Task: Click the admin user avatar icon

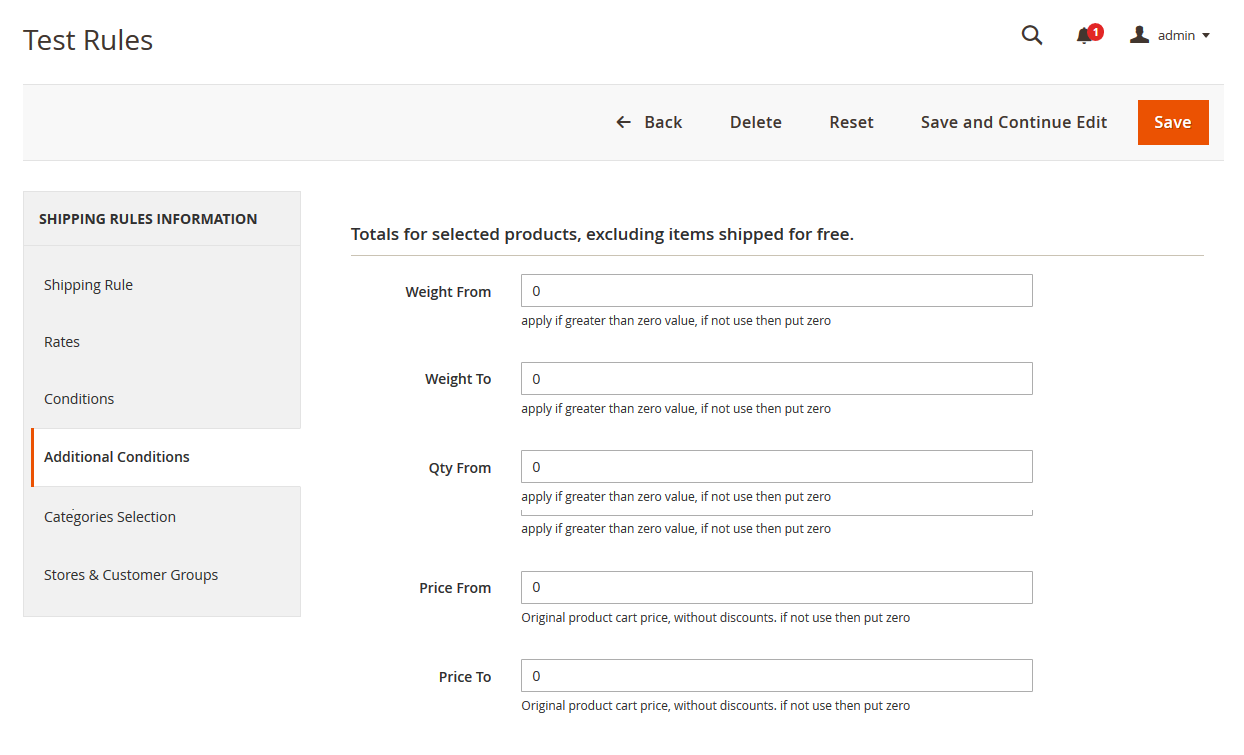Action: click(x=1139, y=35)
